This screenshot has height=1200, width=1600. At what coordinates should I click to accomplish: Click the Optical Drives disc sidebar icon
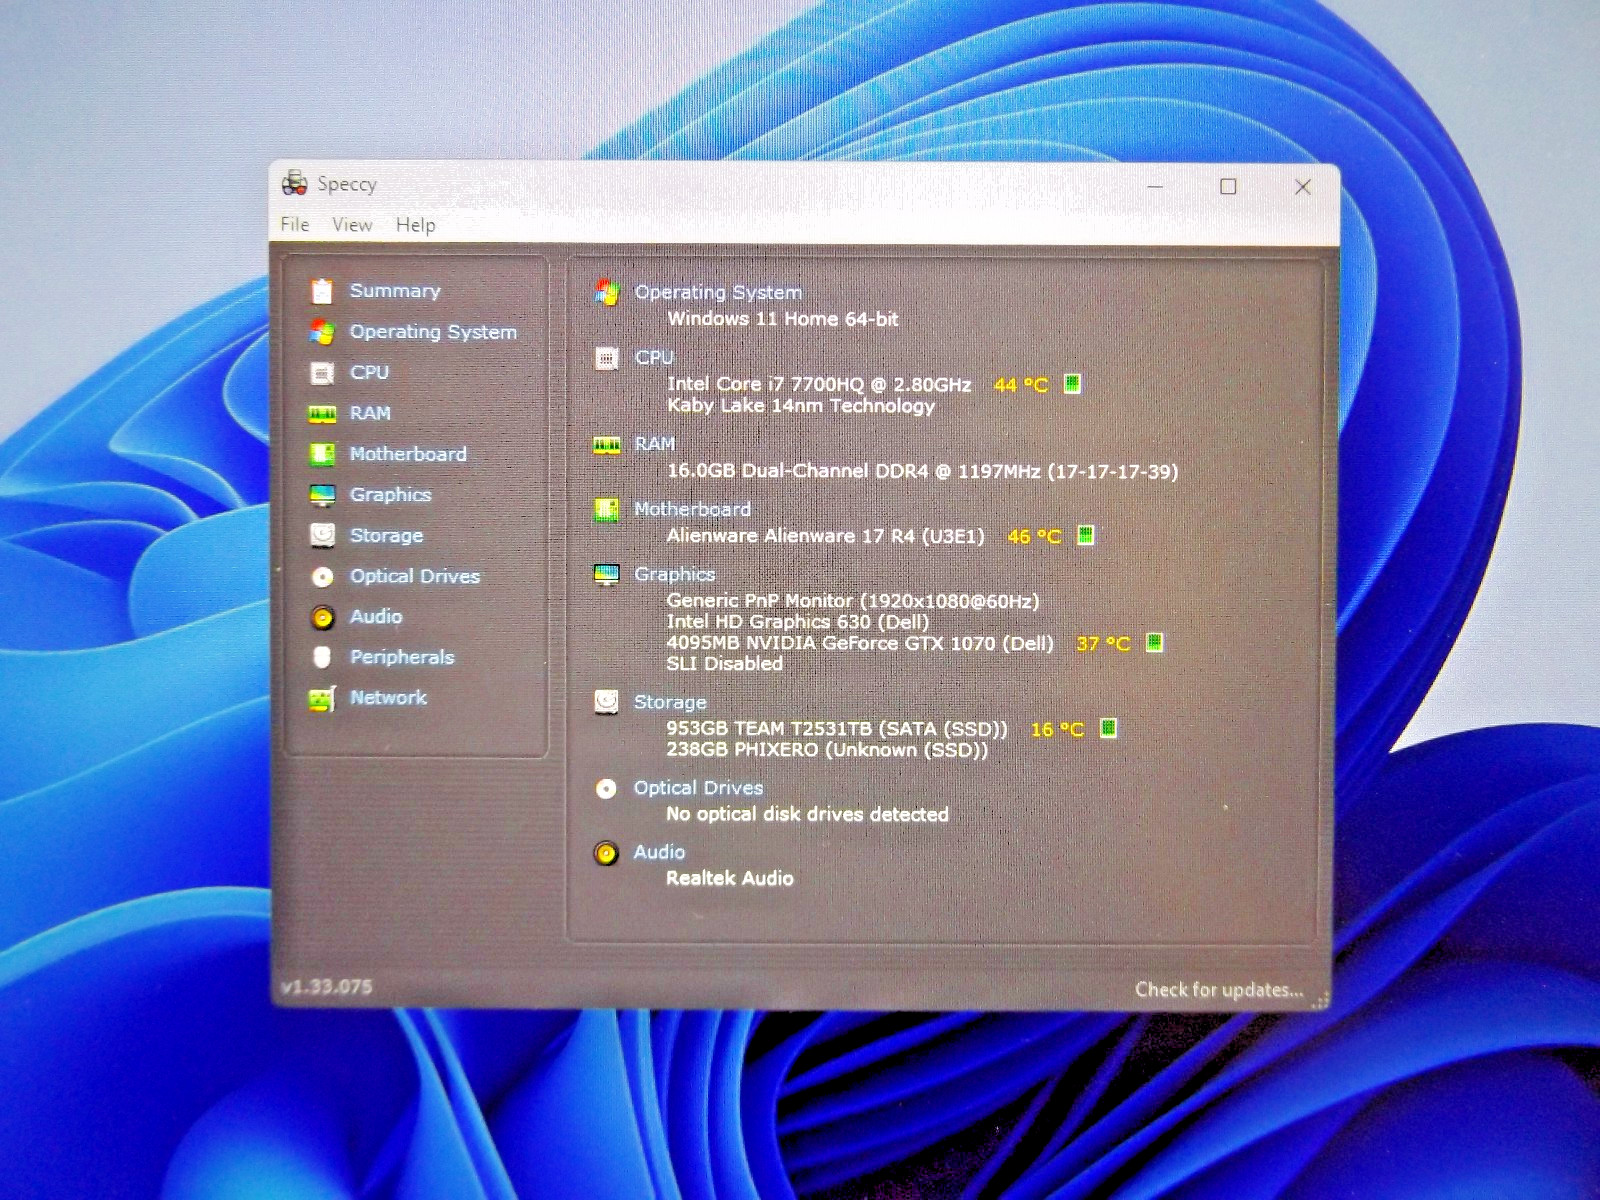click(322, 577)
